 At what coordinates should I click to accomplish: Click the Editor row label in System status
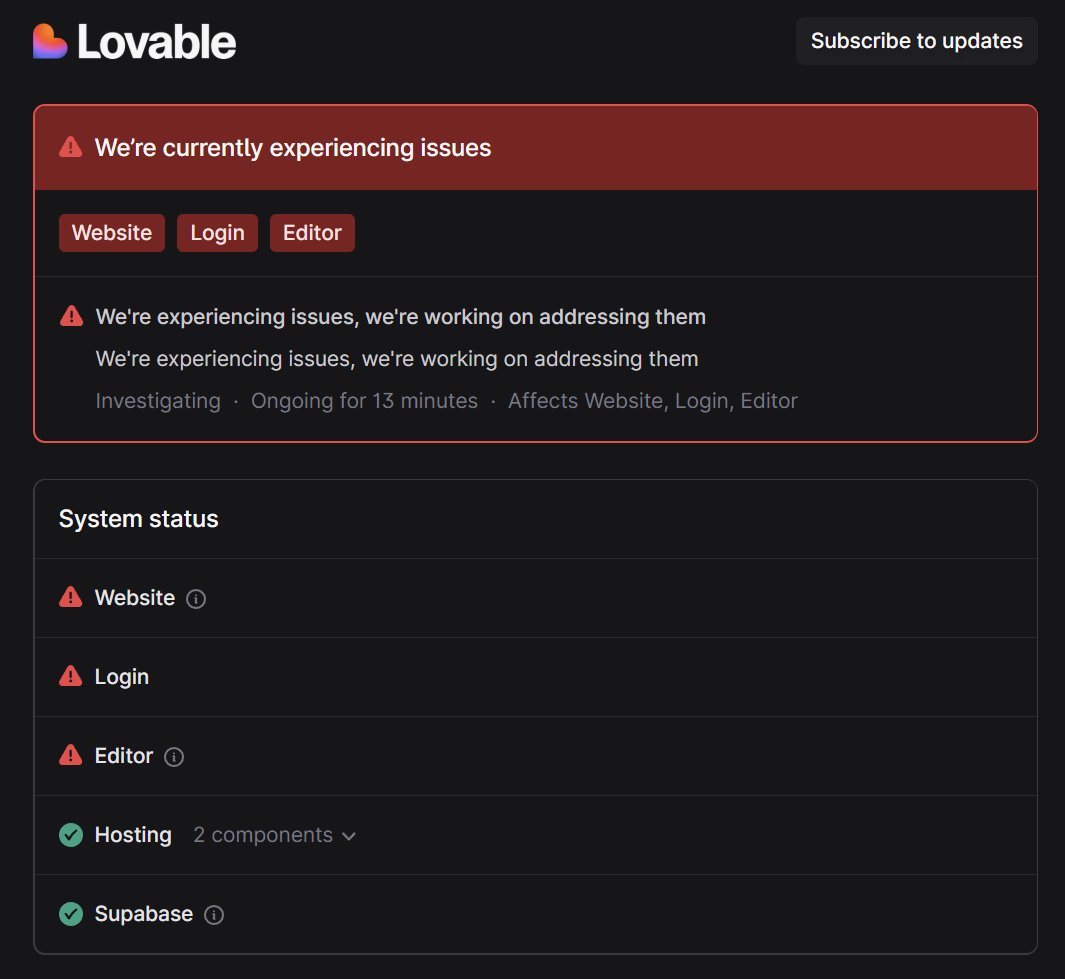coord(124,755)
